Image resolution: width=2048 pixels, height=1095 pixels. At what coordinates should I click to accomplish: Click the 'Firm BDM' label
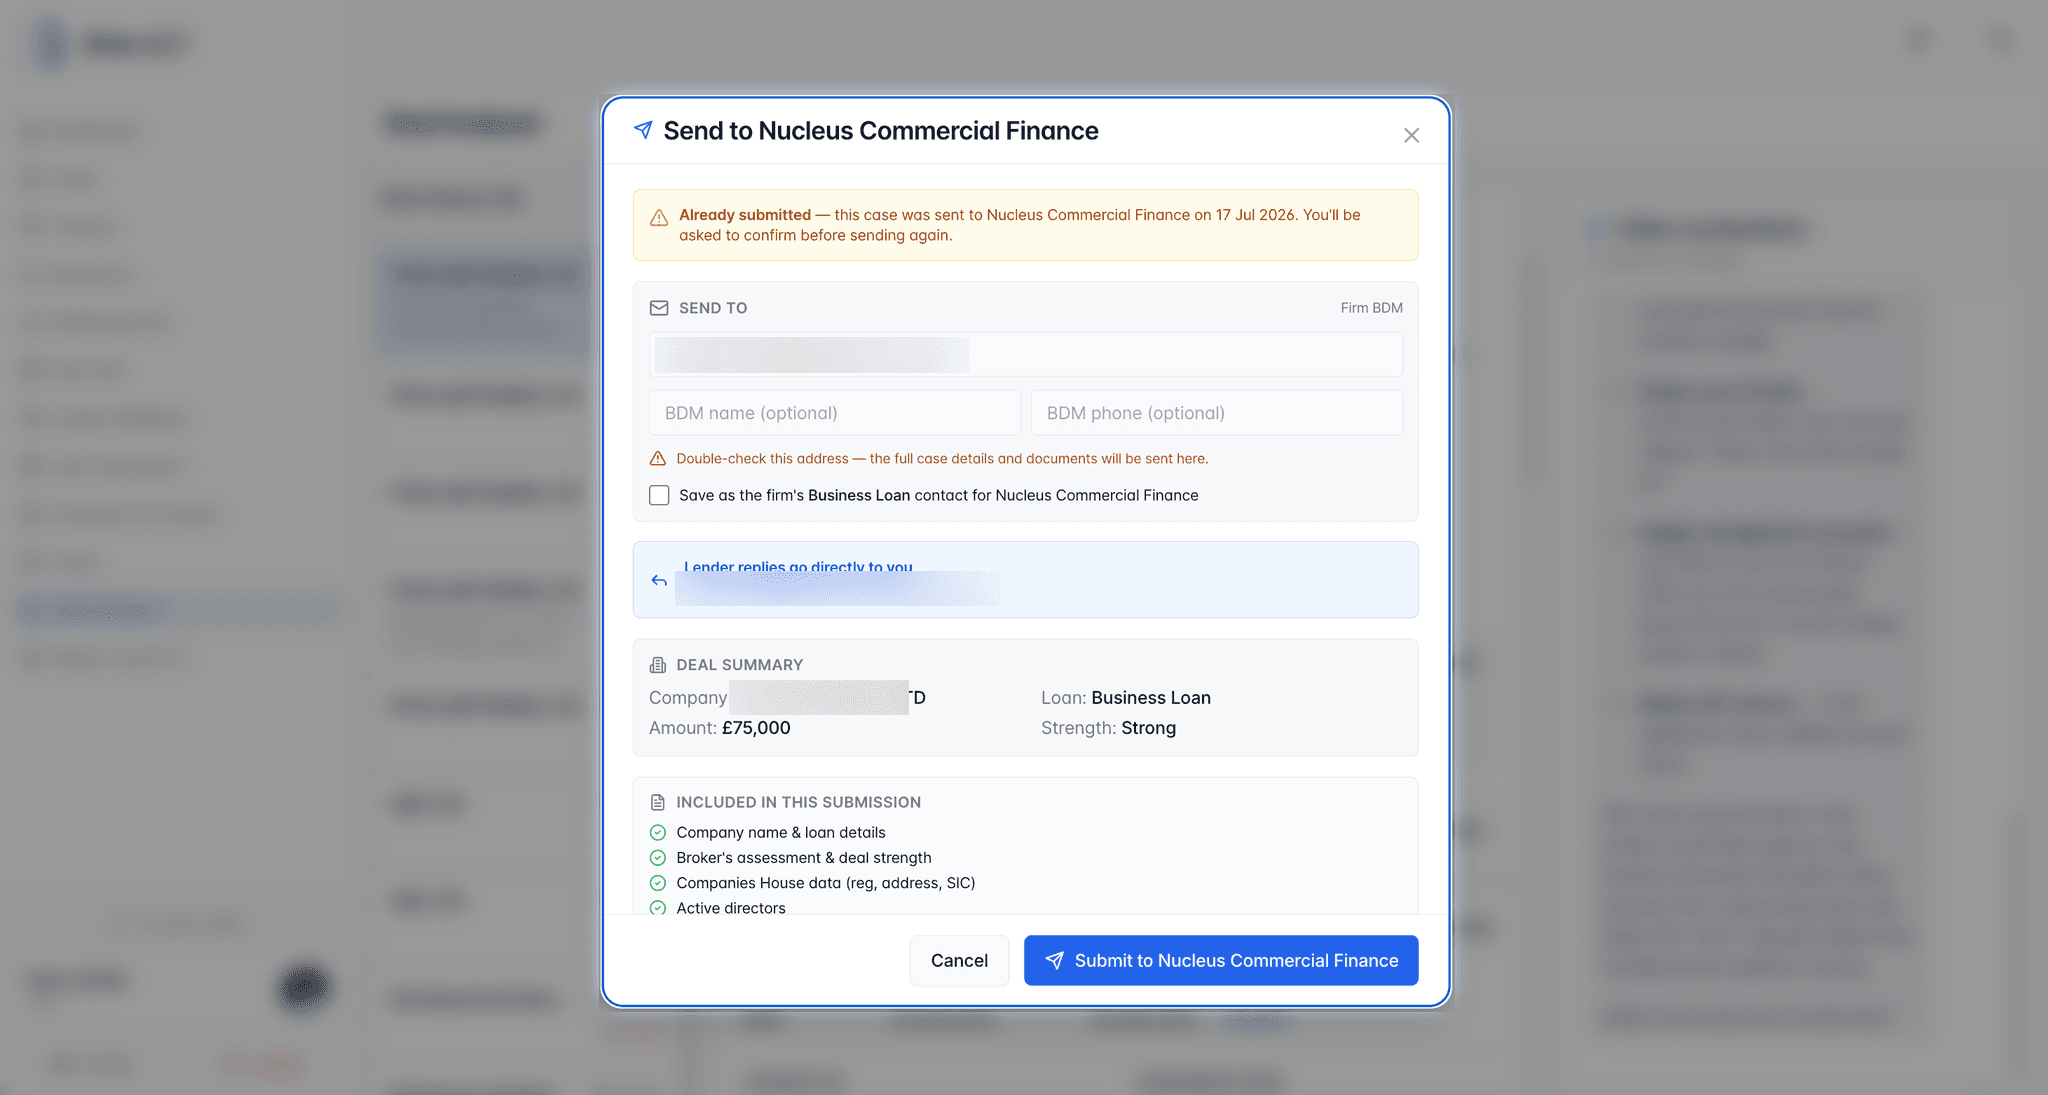[x=1371, y=308]
